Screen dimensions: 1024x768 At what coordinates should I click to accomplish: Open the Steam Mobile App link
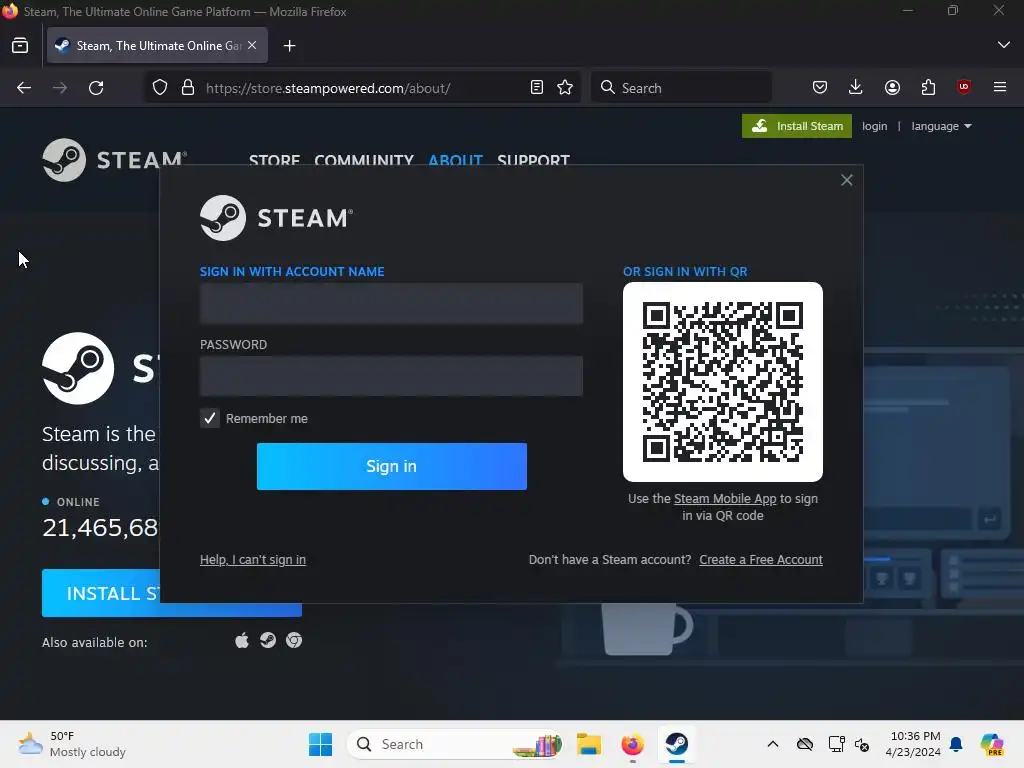725,498
